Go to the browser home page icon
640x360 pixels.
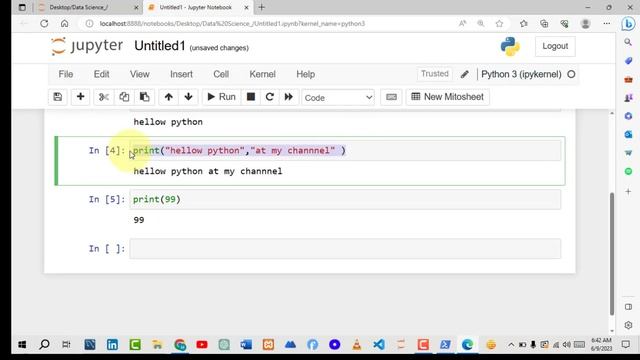pyautogui.click(x=64, y=24)
